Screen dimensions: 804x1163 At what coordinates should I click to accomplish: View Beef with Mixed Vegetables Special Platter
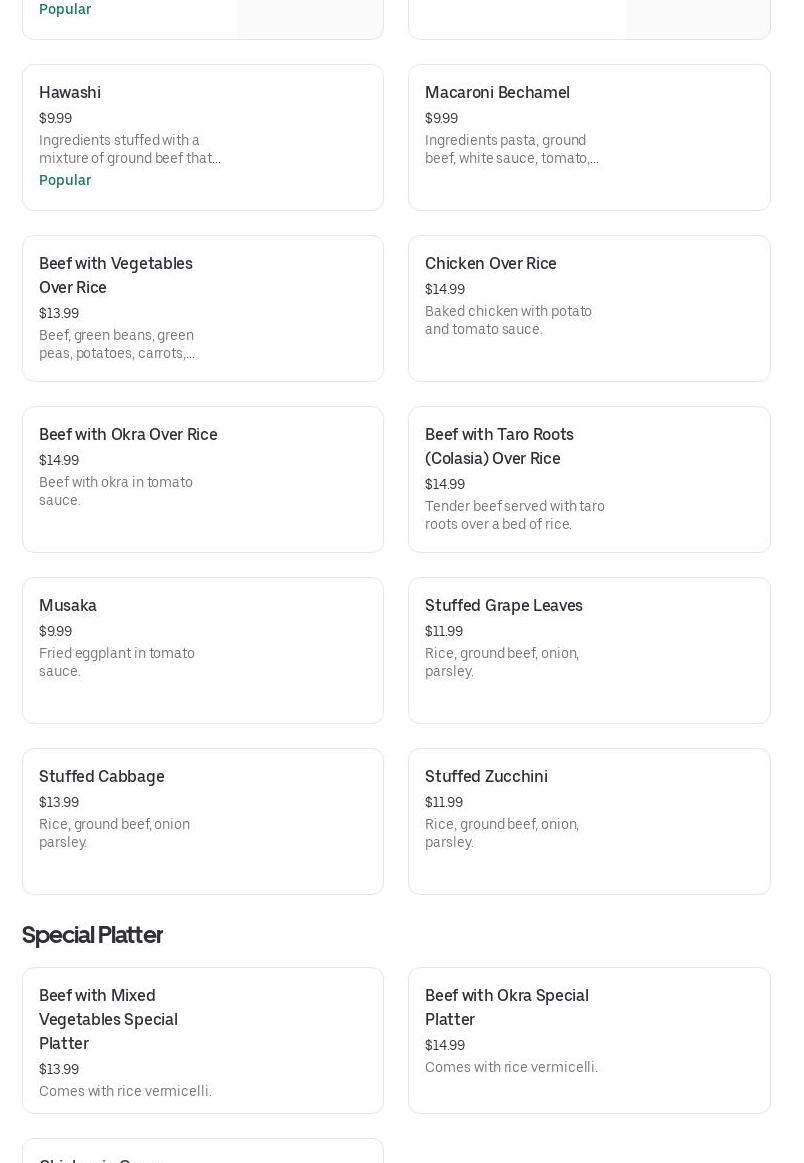(202, 1040)
